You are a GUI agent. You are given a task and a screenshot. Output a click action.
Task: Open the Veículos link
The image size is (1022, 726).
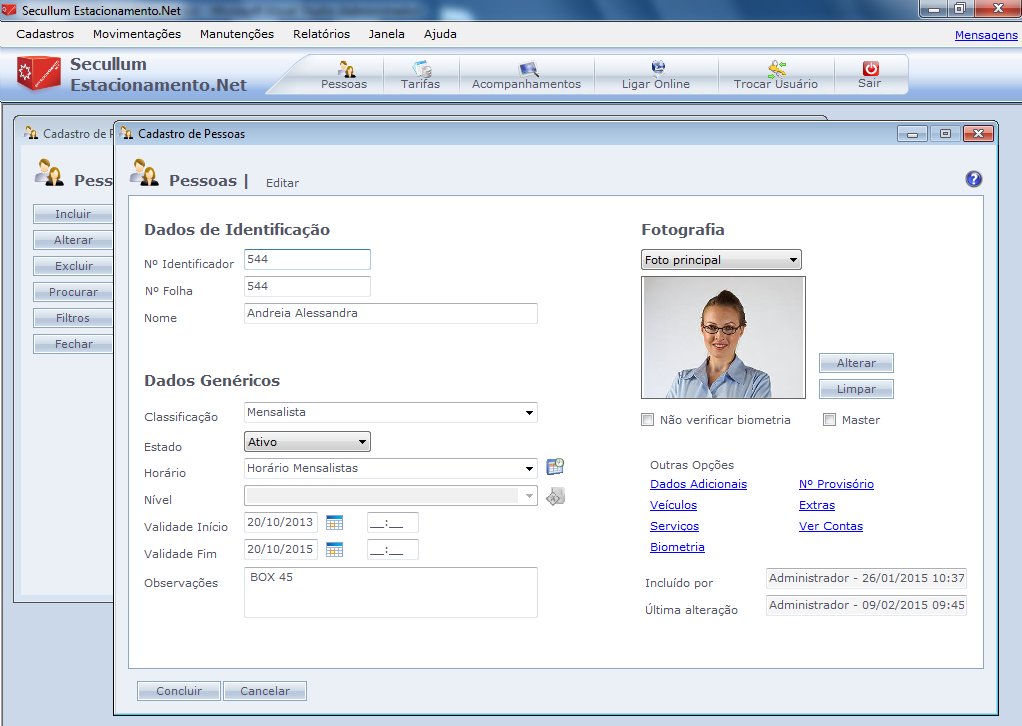coord(673,505)
